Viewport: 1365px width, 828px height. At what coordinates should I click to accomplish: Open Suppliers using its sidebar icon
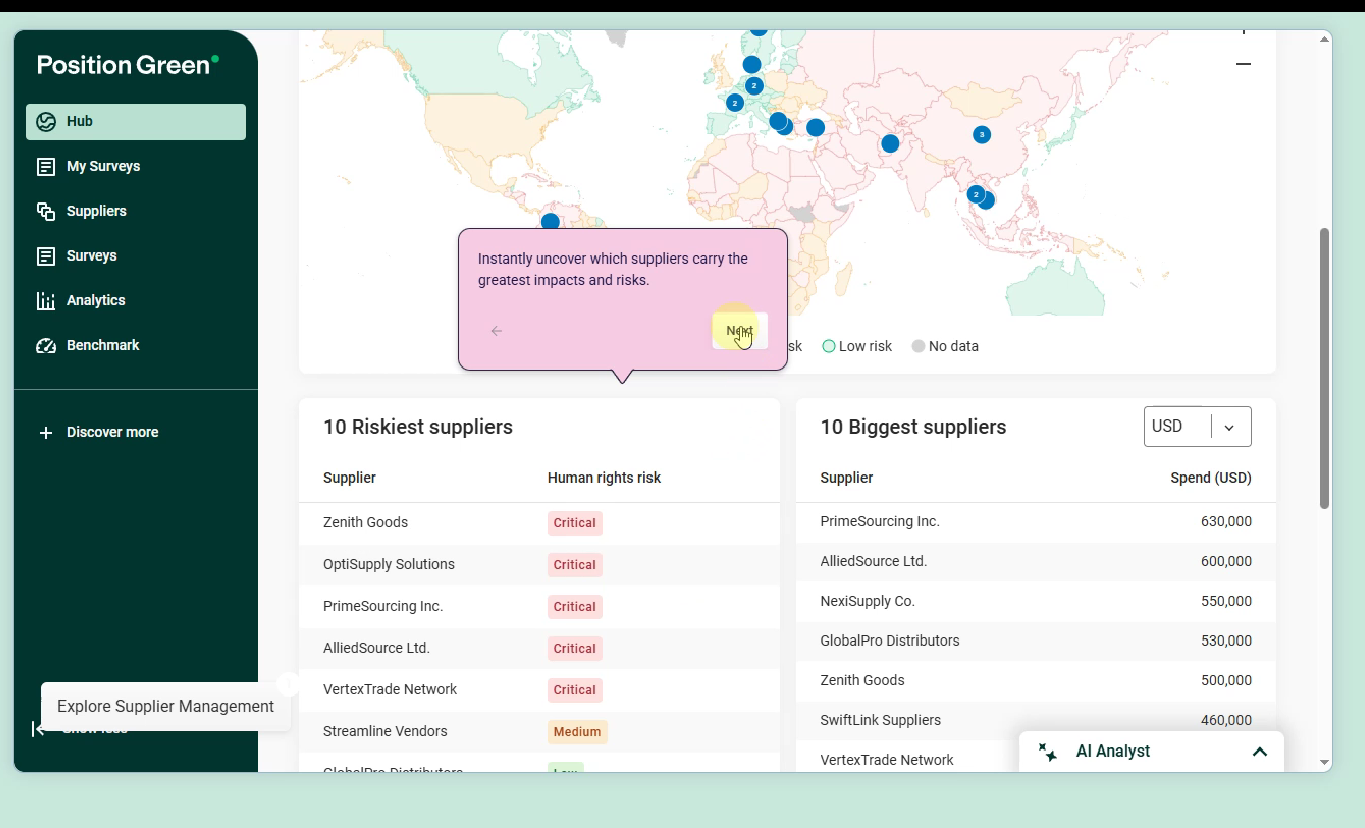46,211
